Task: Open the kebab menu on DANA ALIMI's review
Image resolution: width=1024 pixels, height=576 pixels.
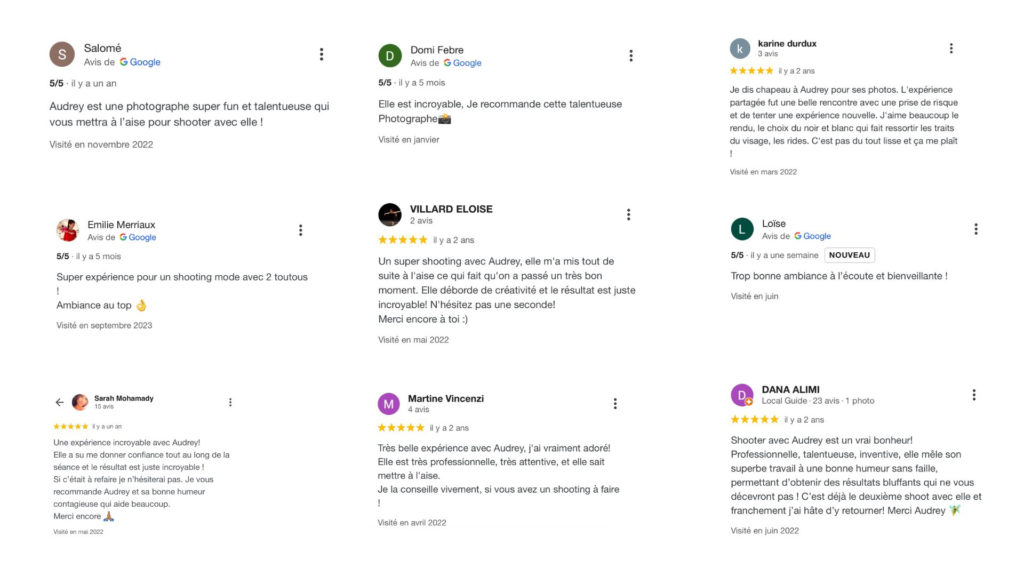Action: click(x=974, y=395)
